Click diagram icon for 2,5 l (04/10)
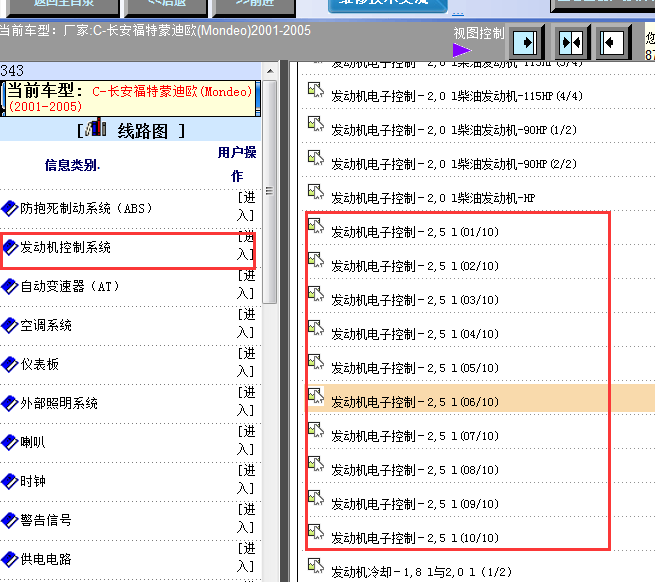This screenshot has height=582, width=655. point(316,329)
